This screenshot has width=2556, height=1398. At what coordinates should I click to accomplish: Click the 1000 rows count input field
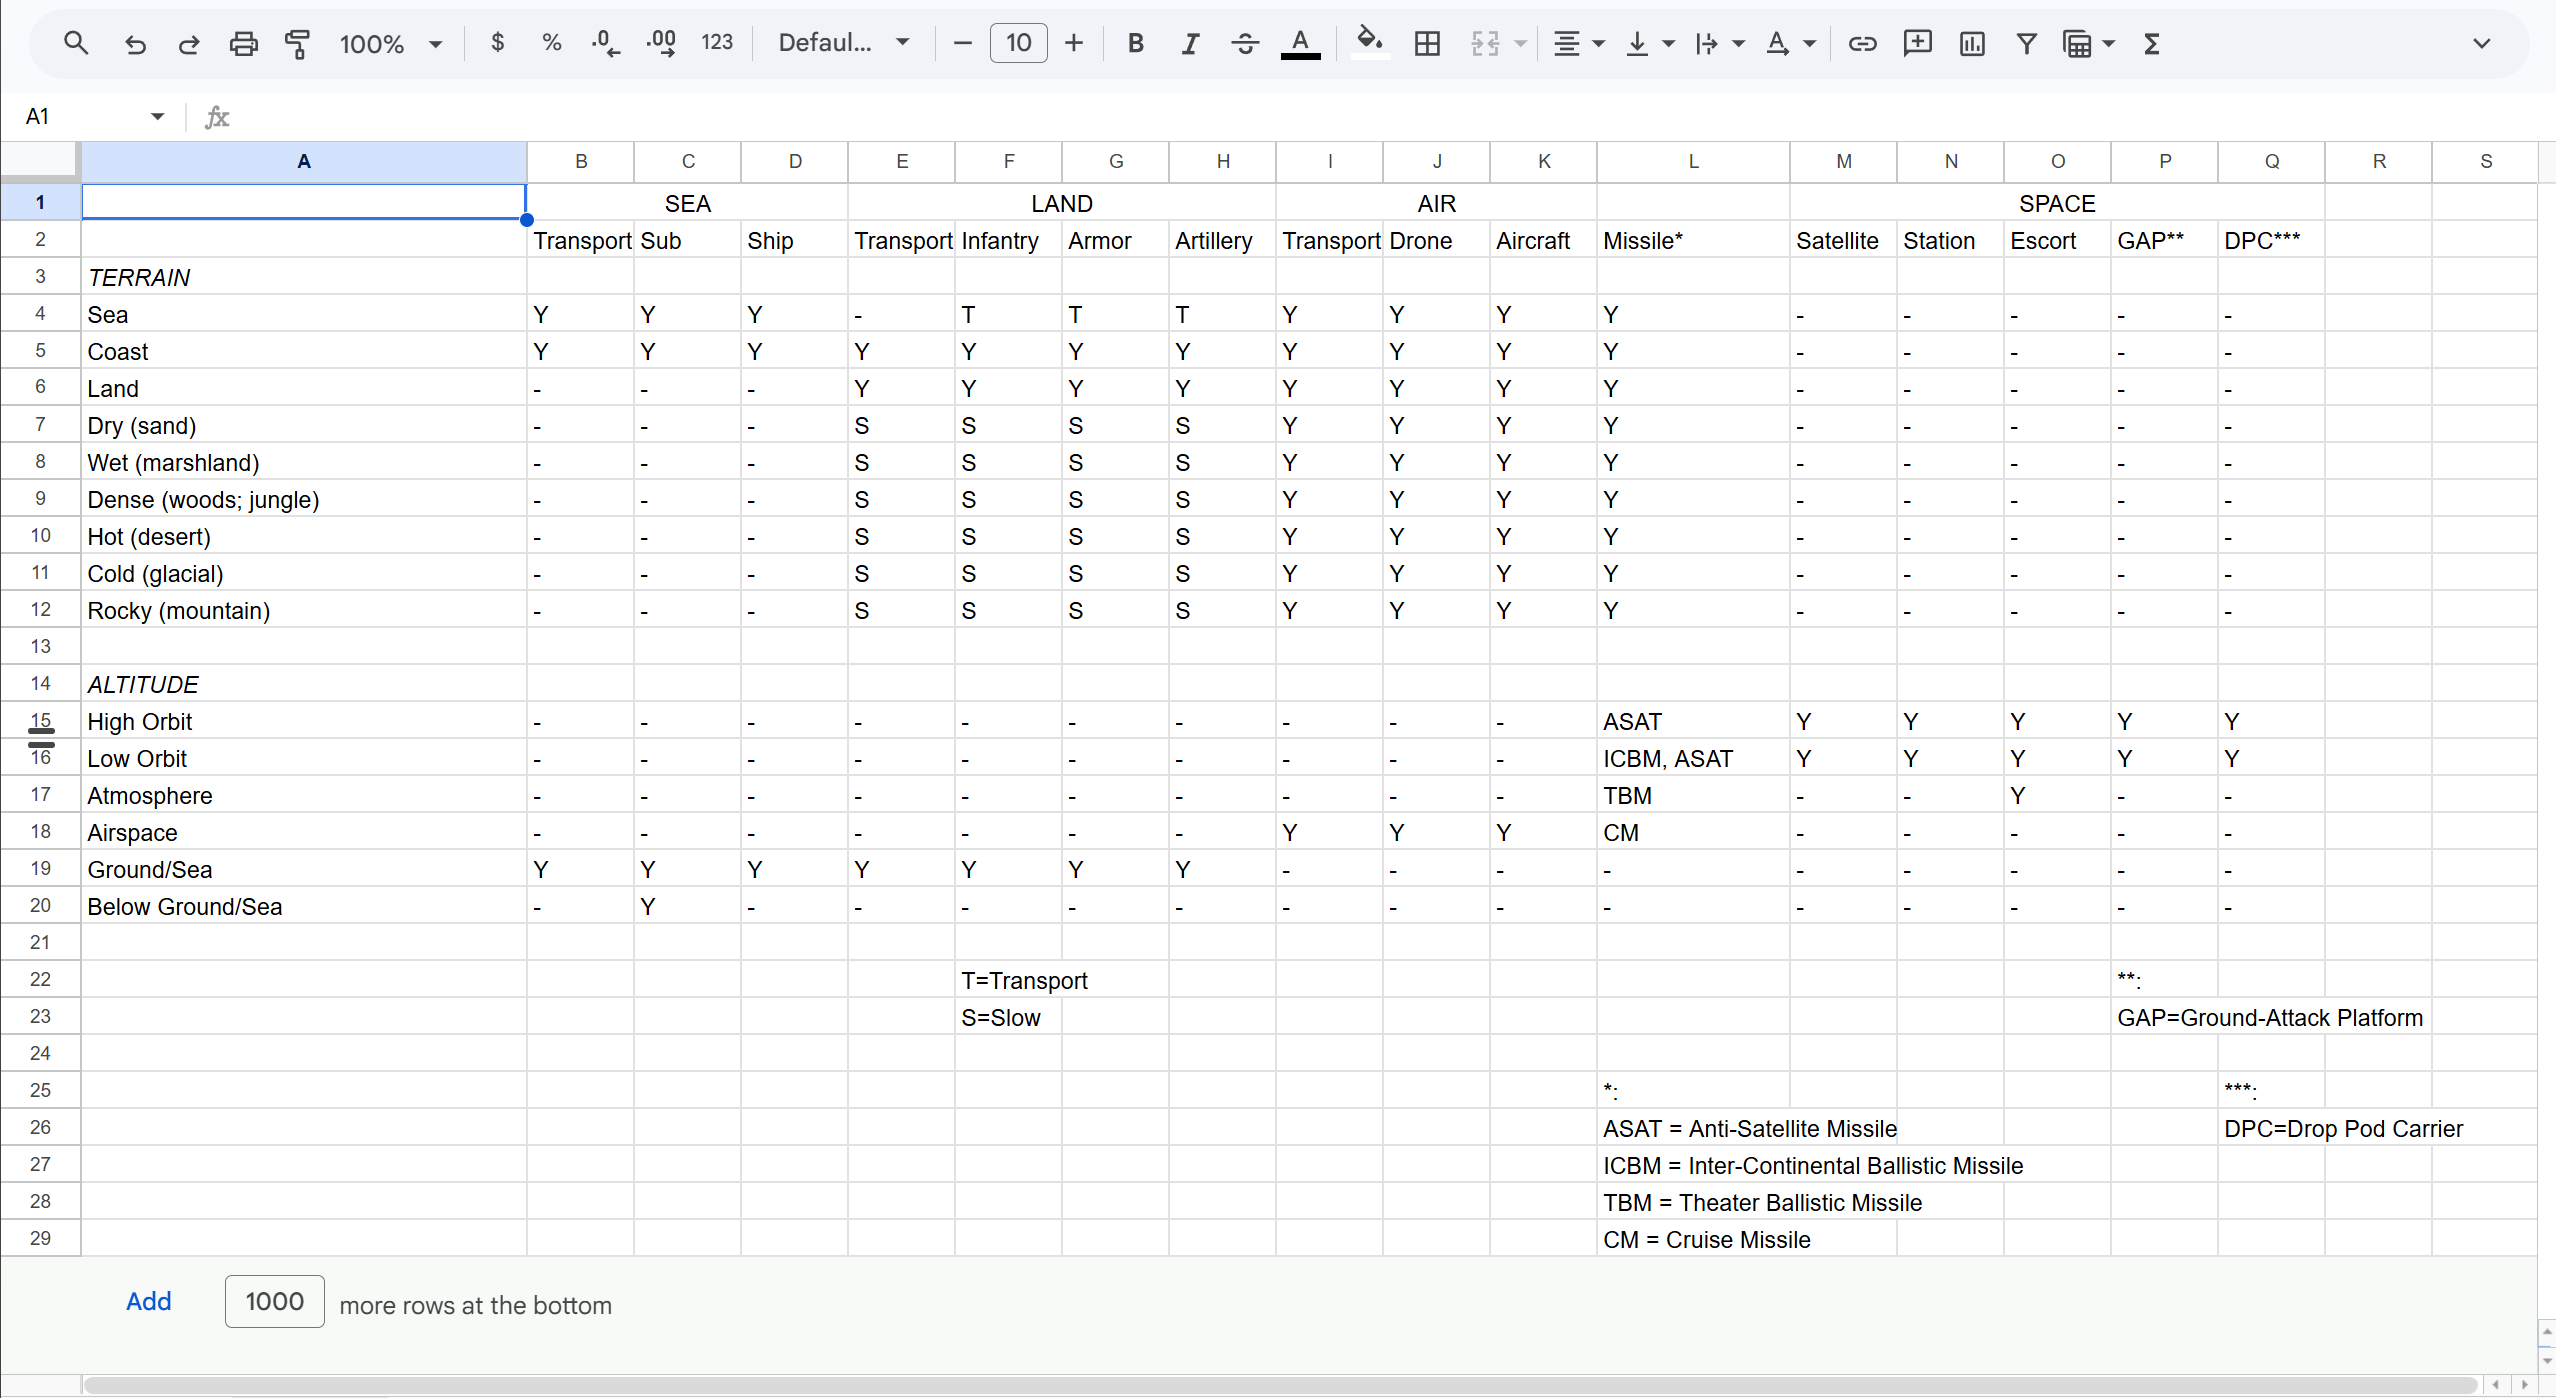275,1301
